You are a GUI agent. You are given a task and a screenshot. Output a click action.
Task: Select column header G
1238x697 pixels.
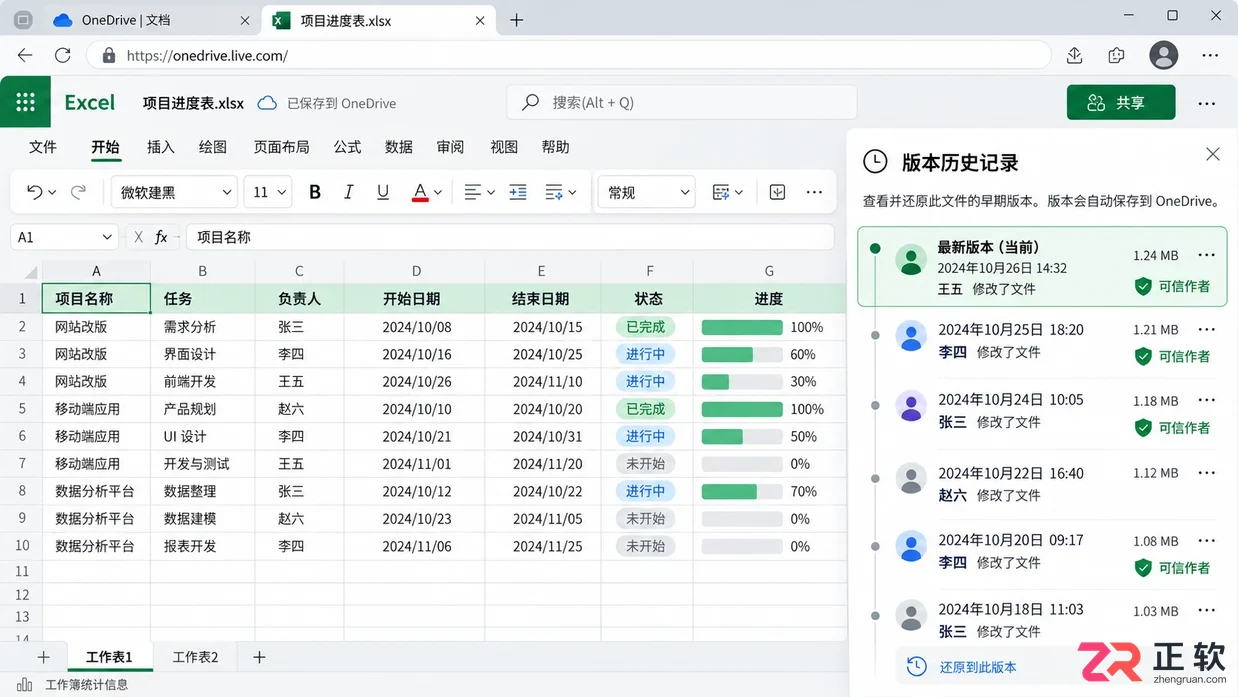[769, 271]
